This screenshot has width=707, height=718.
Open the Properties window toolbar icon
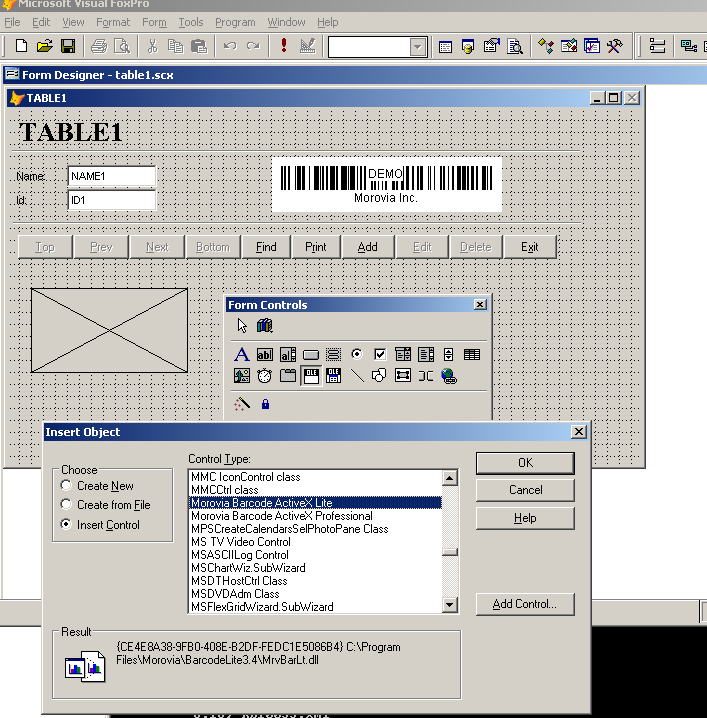point(492,47)
